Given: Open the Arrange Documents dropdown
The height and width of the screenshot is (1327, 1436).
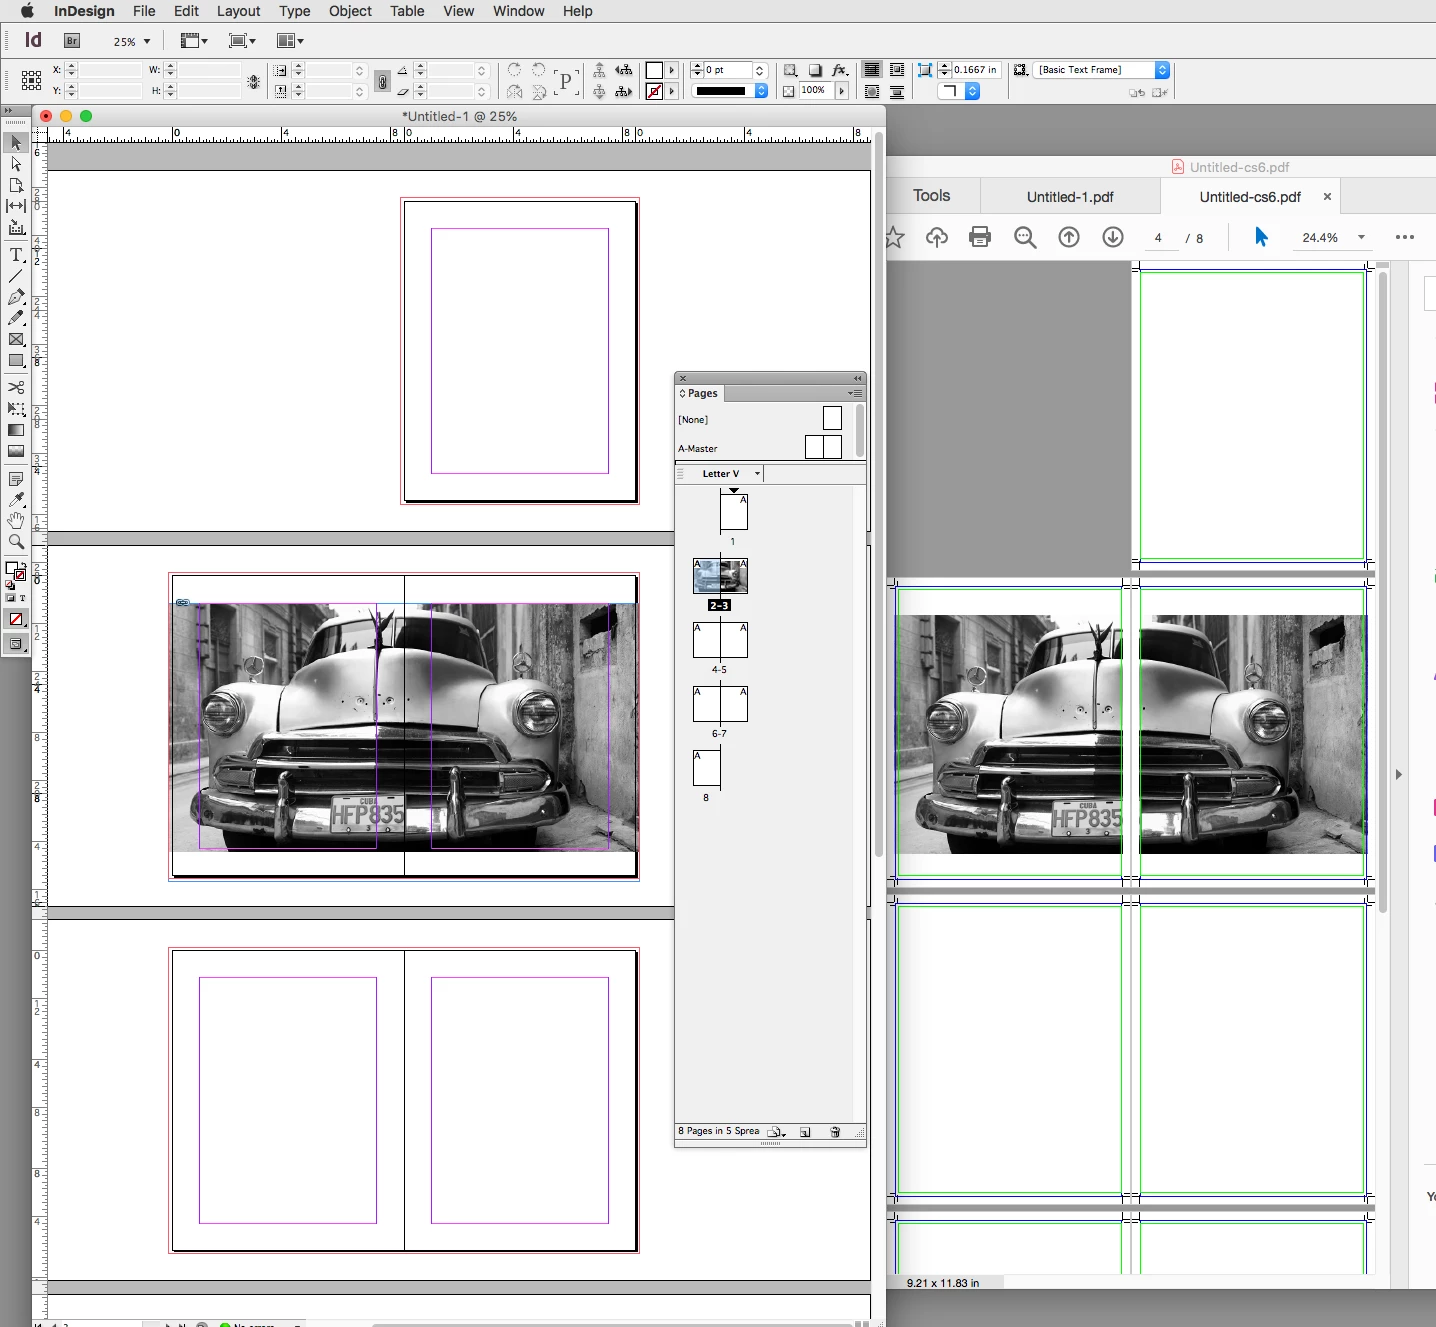Looking at the screenshot, I should coord(290,41).
